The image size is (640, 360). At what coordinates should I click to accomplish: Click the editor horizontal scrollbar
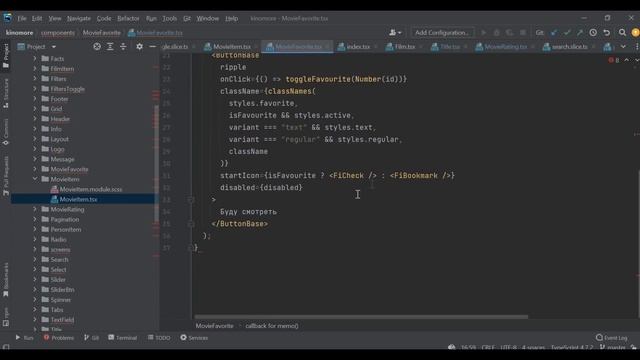[361, 317]
